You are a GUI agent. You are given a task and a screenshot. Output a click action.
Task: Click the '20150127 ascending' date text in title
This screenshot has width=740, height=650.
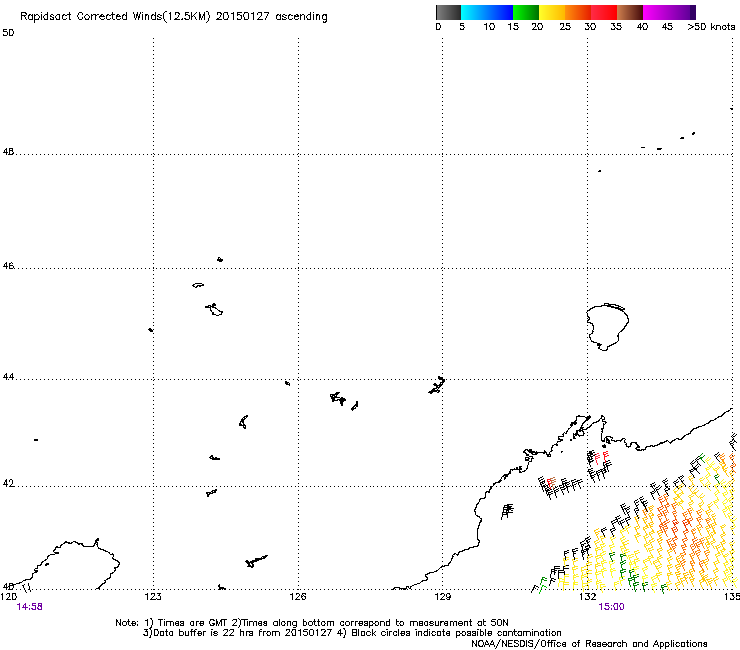(271, 17)
